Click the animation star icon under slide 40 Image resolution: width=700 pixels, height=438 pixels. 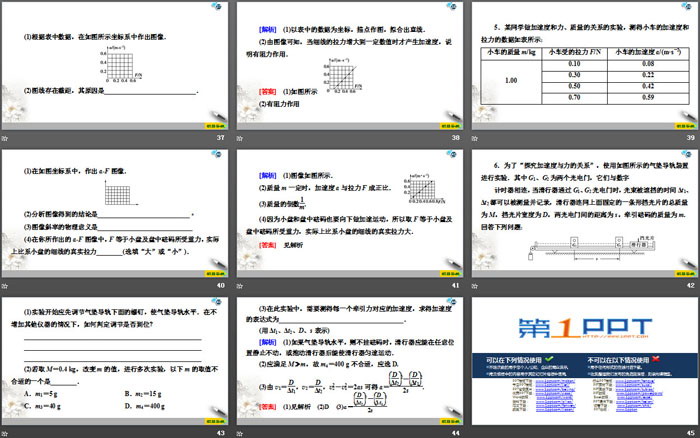point(5,286)
